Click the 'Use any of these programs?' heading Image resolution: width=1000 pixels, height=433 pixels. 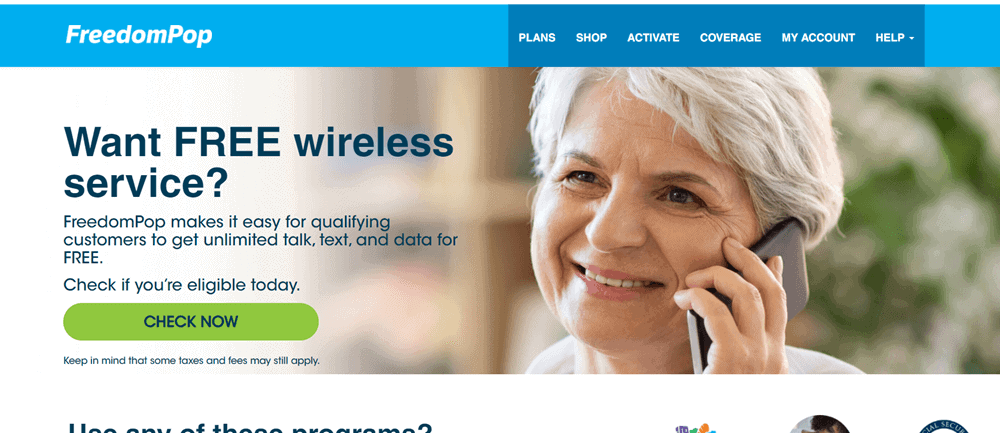pos(249,427)
